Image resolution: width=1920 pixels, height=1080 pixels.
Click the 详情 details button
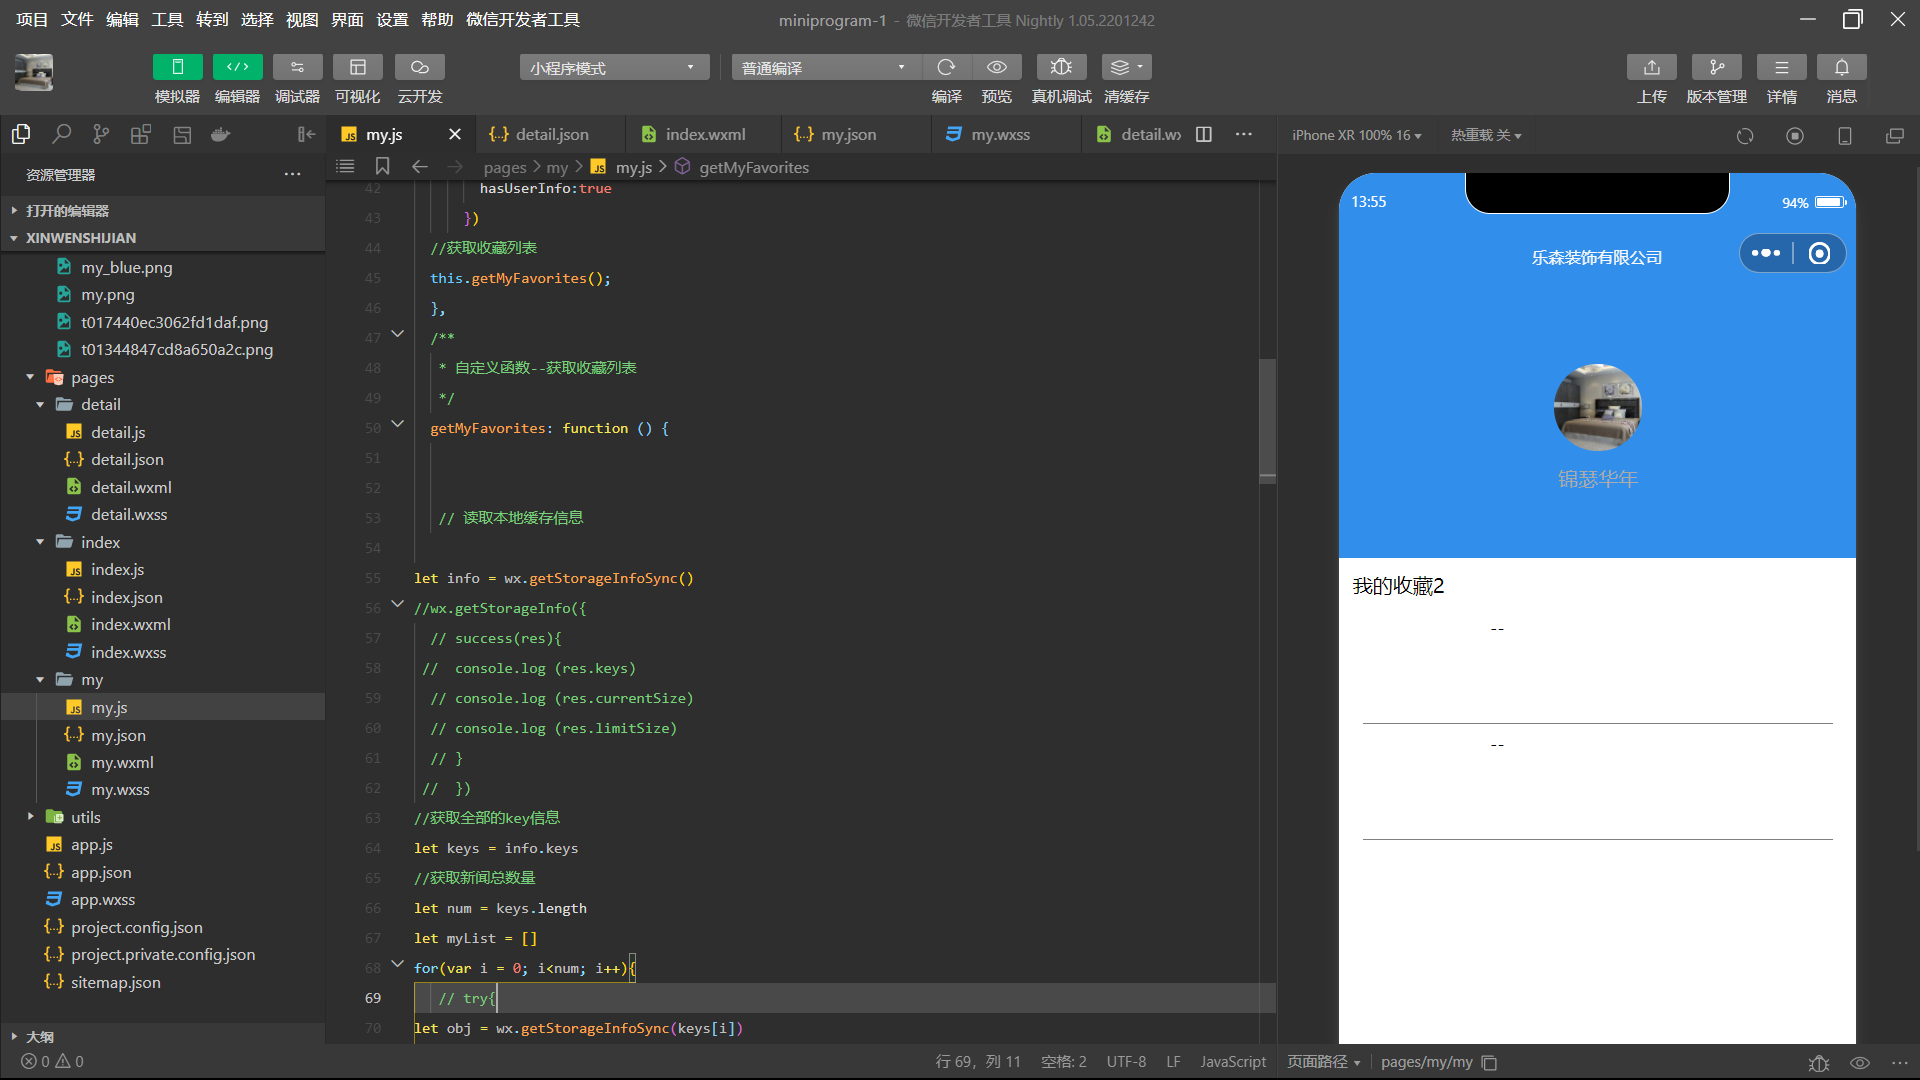click(x=1781, y=67)
